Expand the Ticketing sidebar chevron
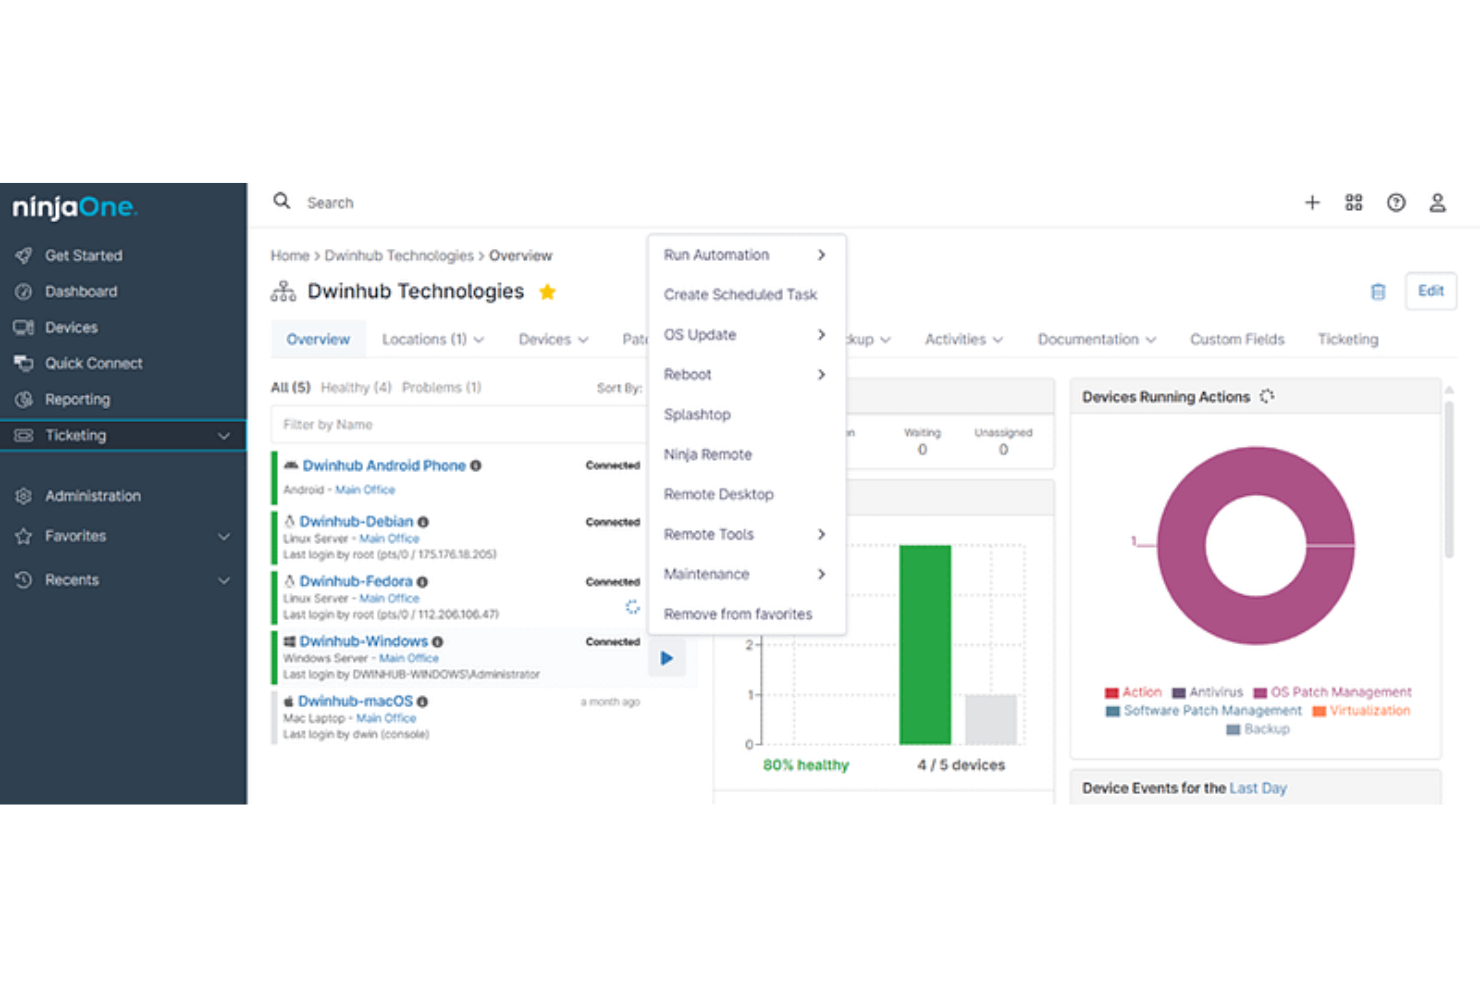The image size is (1480, 987). pos(224,436)
